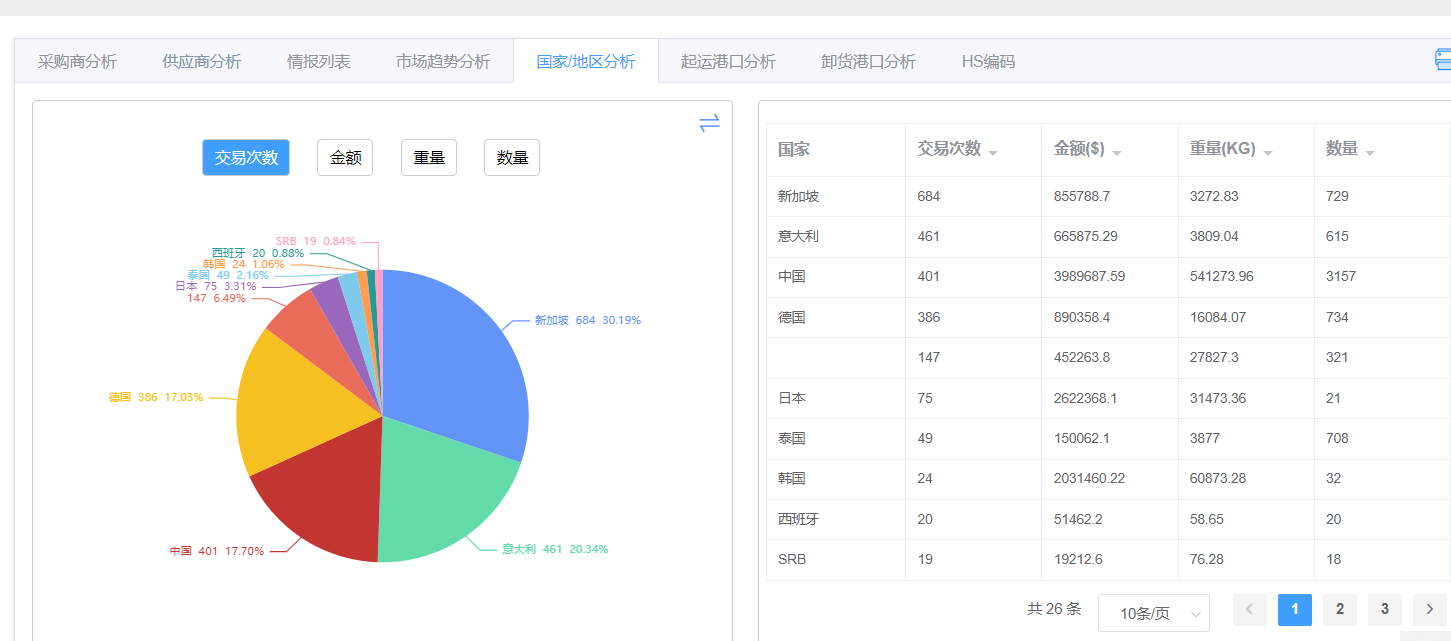Switch to 供应商分析 tab
The width and height of the screenshot is (1451, 641).
click(x=202, y=61)
